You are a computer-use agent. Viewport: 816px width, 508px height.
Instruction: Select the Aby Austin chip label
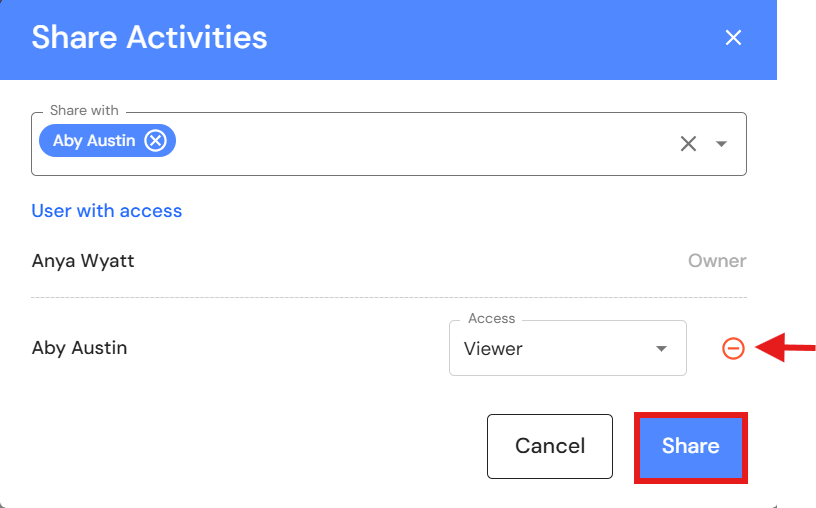pos(94,141)
